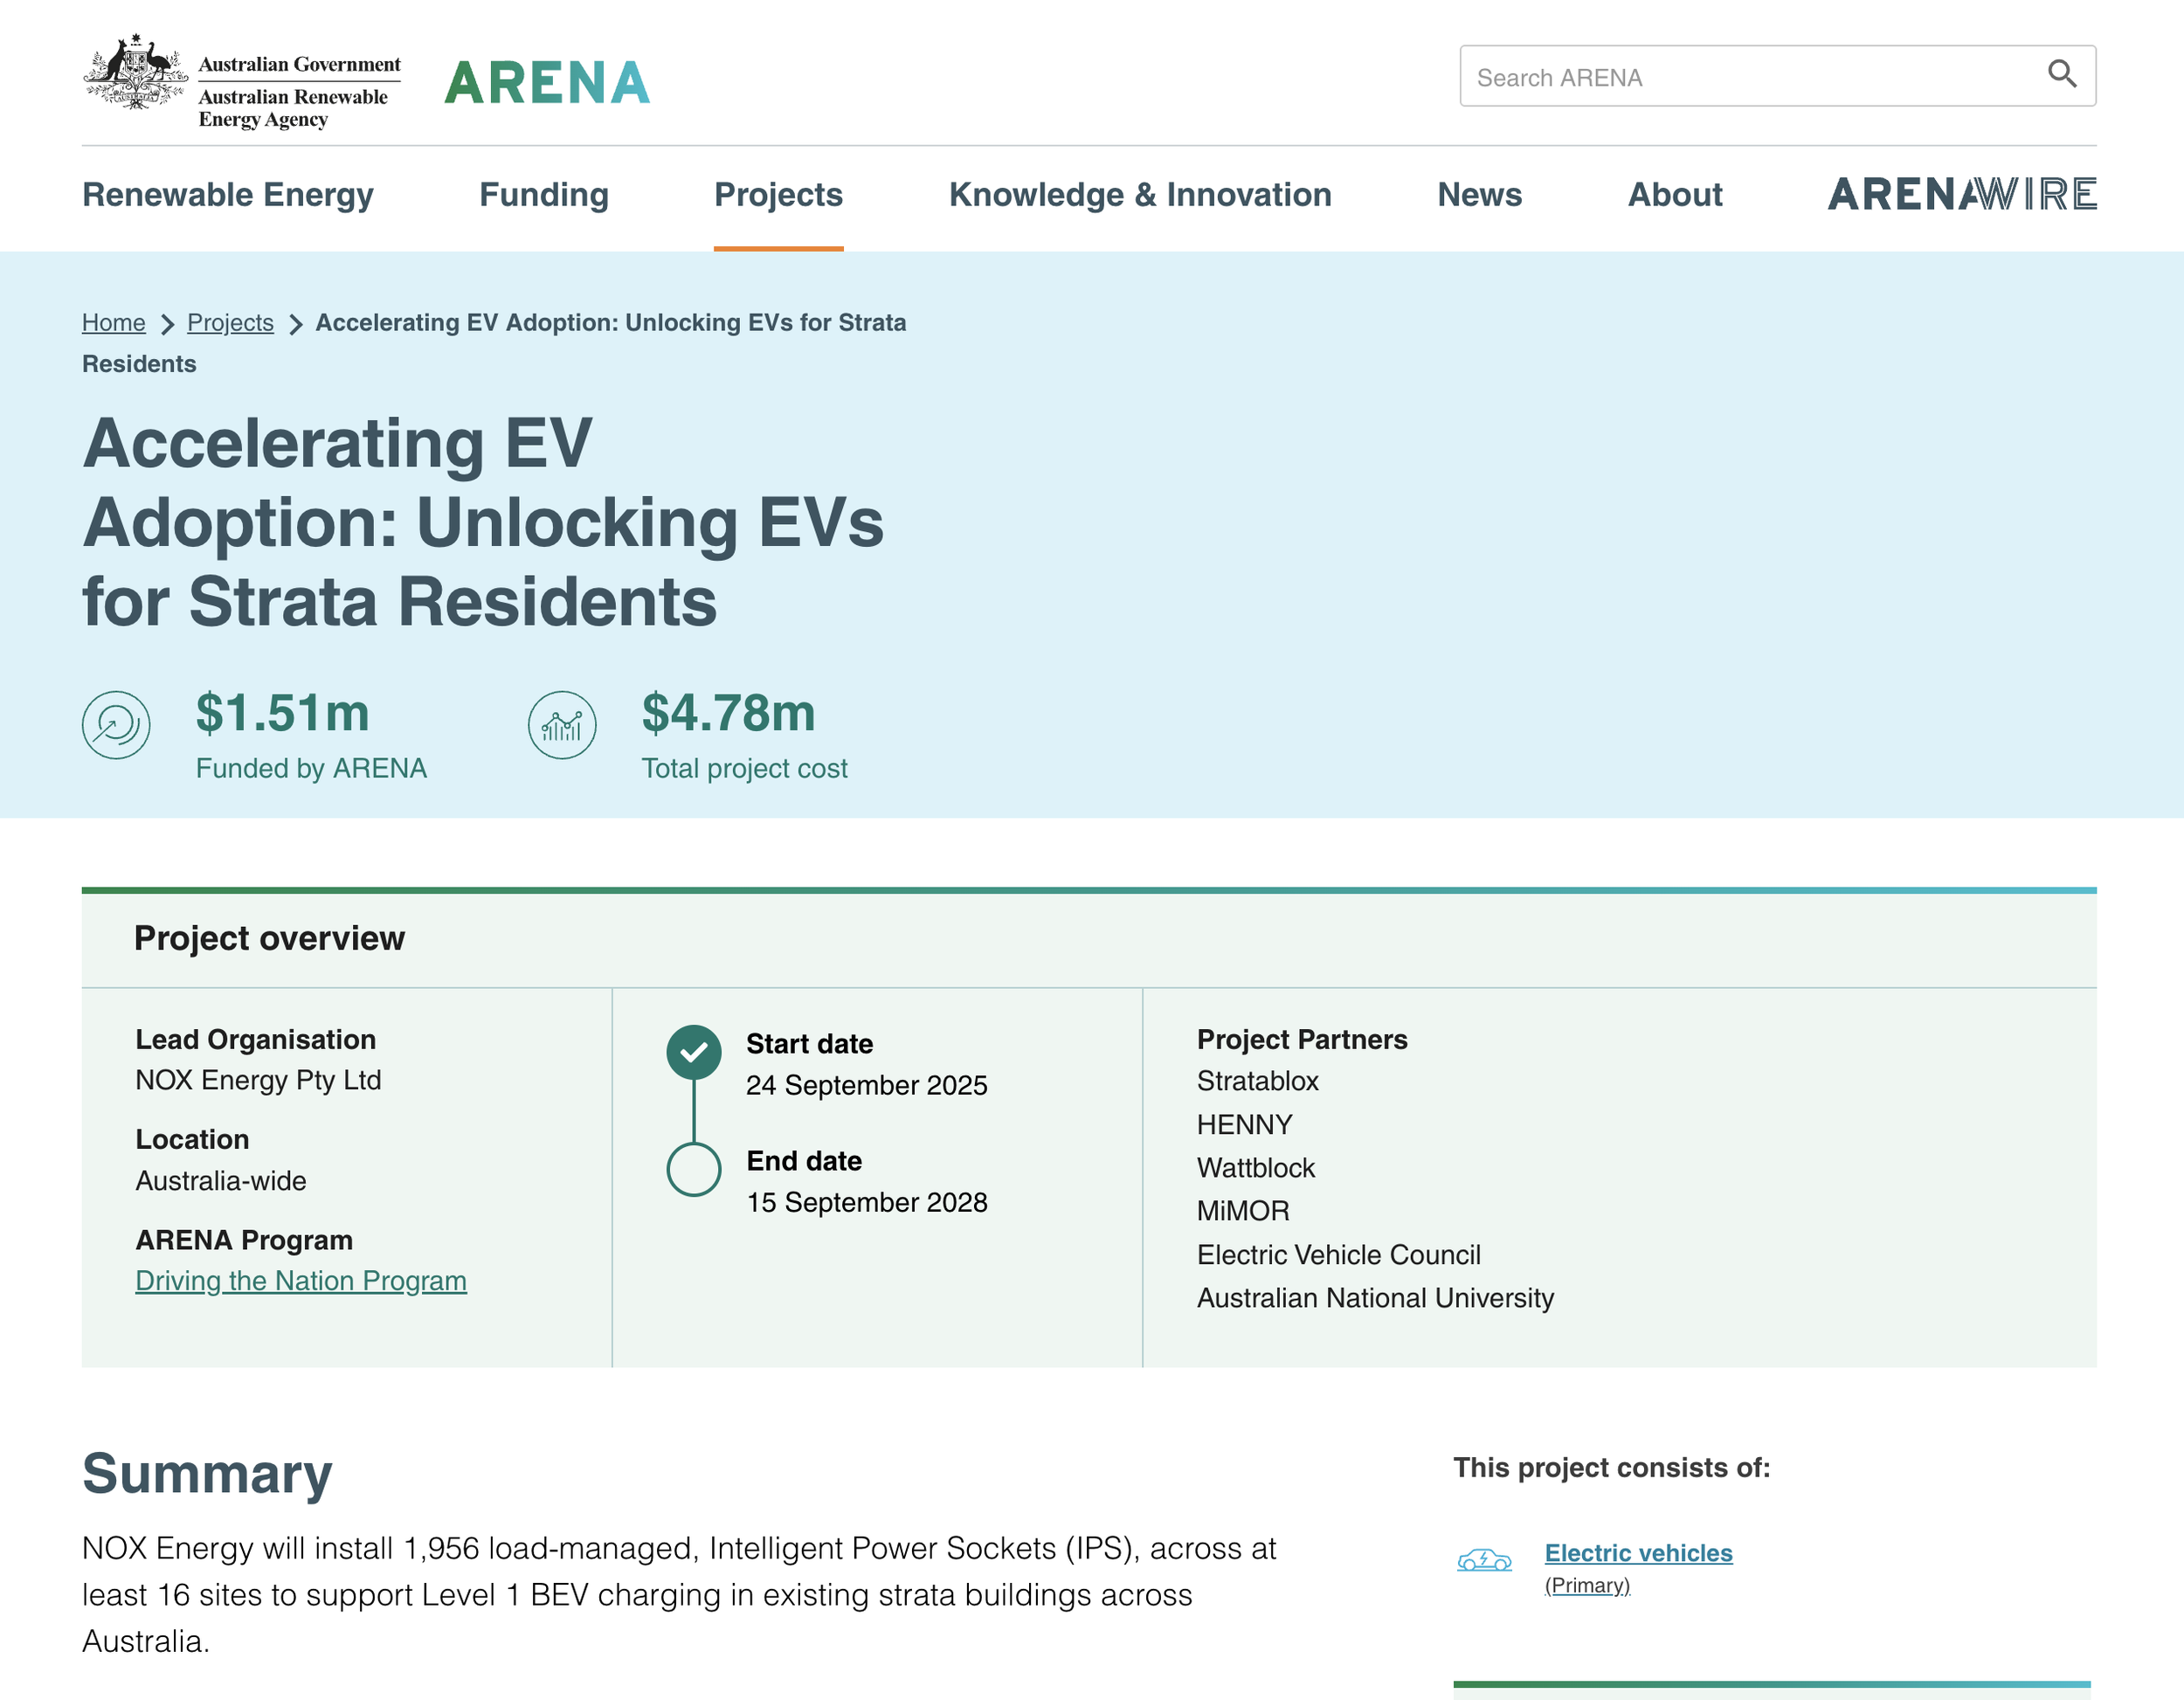2184x1700 pixels.
Task: Go to the News section
Action: [x=1479, y=195]
